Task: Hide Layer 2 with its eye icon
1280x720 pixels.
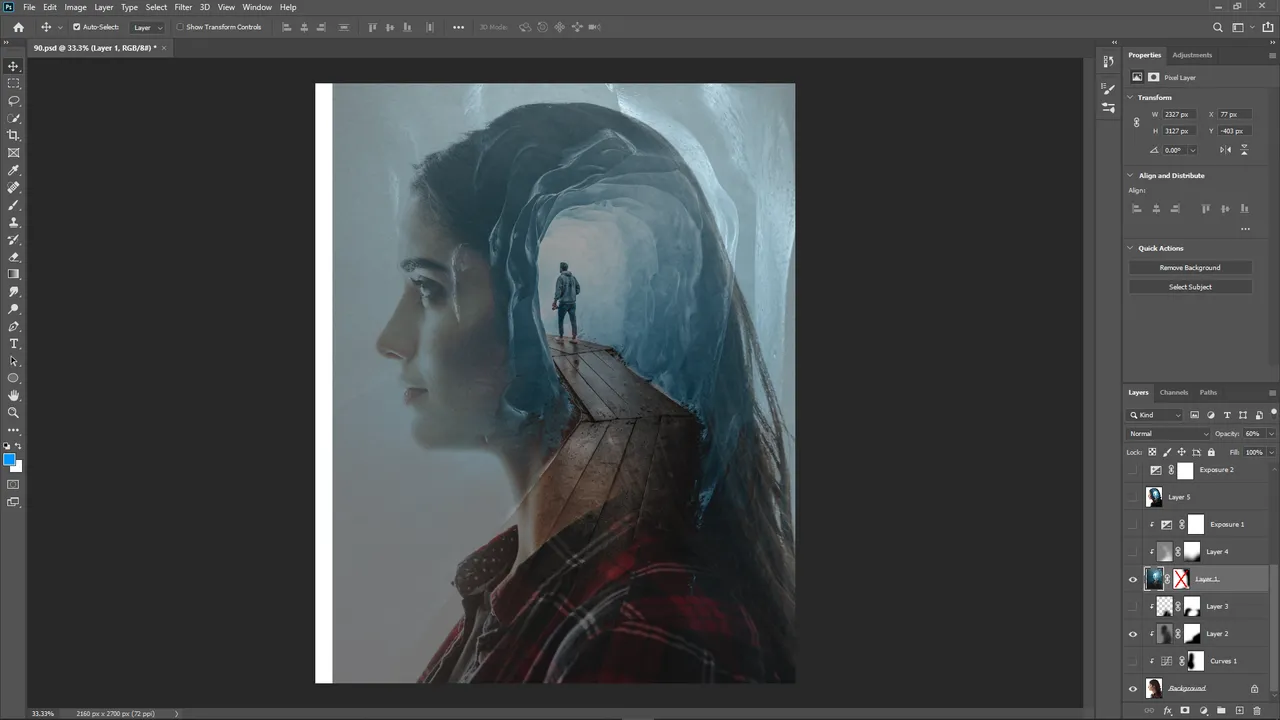Action: (1133, 634)
